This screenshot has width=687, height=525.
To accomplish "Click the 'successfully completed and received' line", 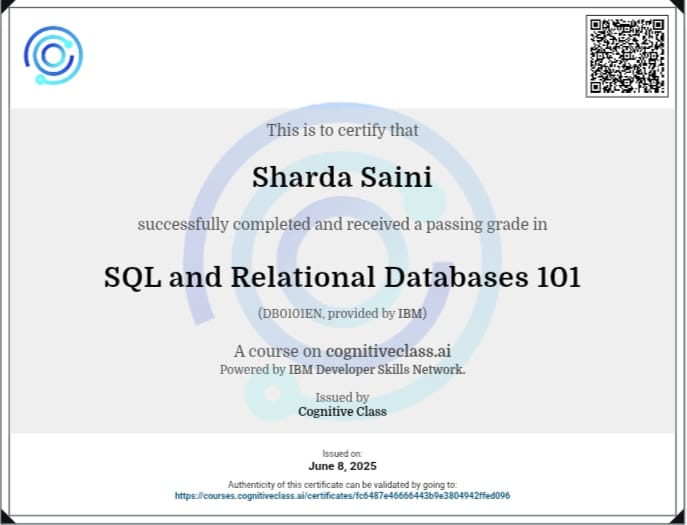I will click(342, 224).
